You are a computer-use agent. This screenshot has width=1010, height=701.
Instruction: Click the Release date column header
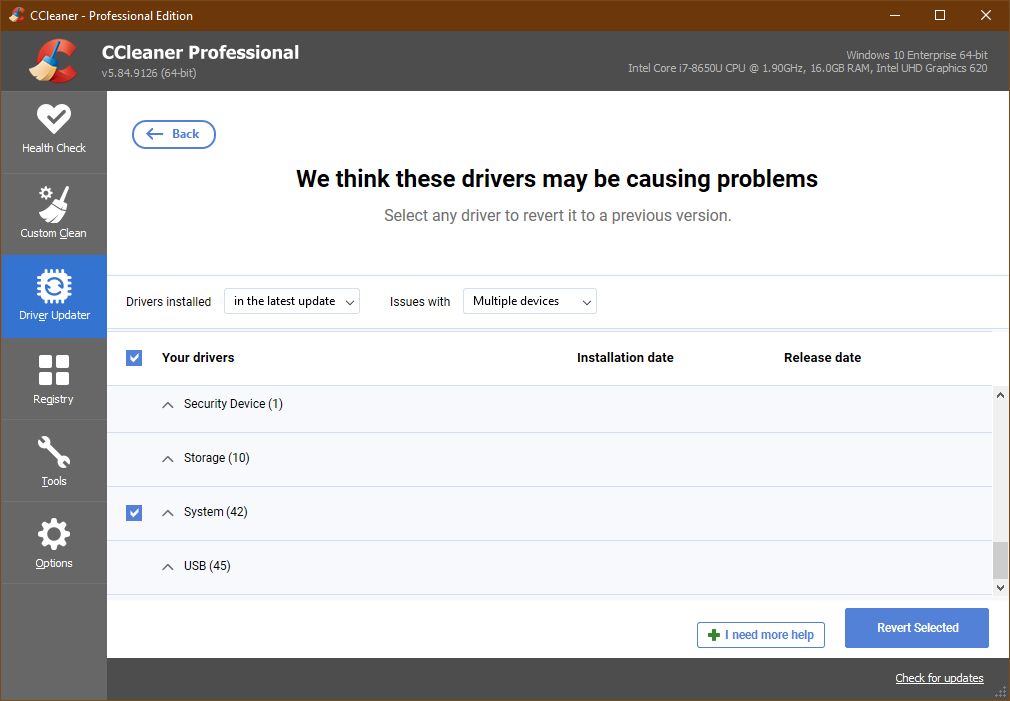pyautogui.click(x=822, y=358)
